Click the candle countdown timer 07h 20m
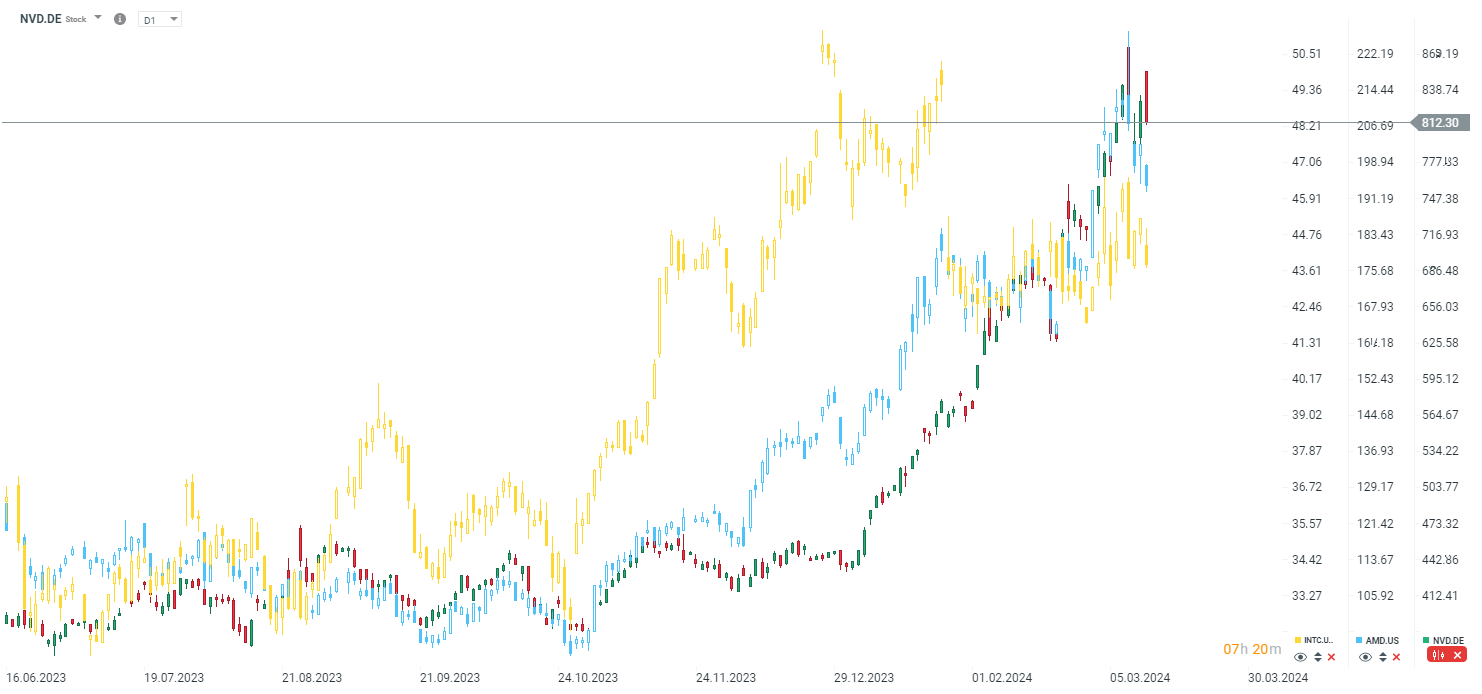The height and width of the screenshot is (694, 1482). (x=1252, y=650)
